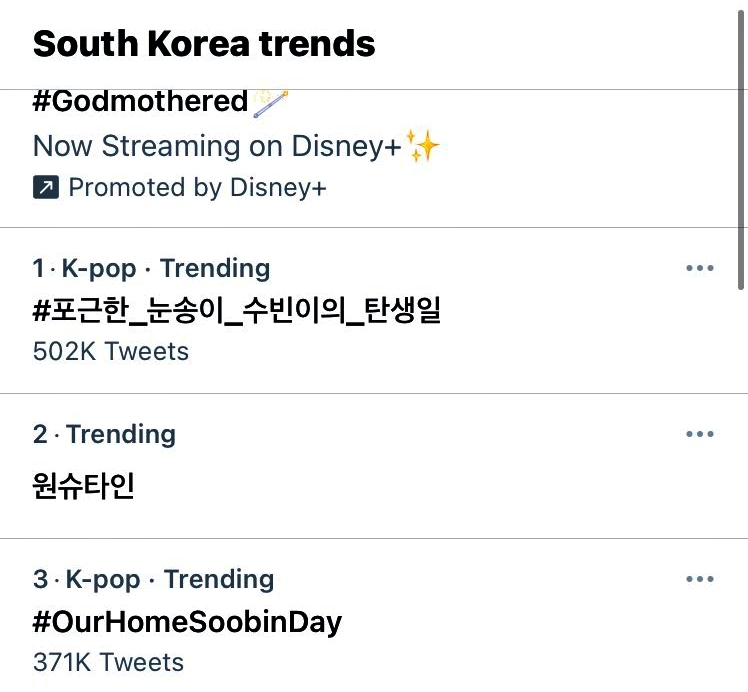Click the "2 · Trending" label
Image resolution: width=748 pixels, height=692 pixels.
[x=104, y=434]
